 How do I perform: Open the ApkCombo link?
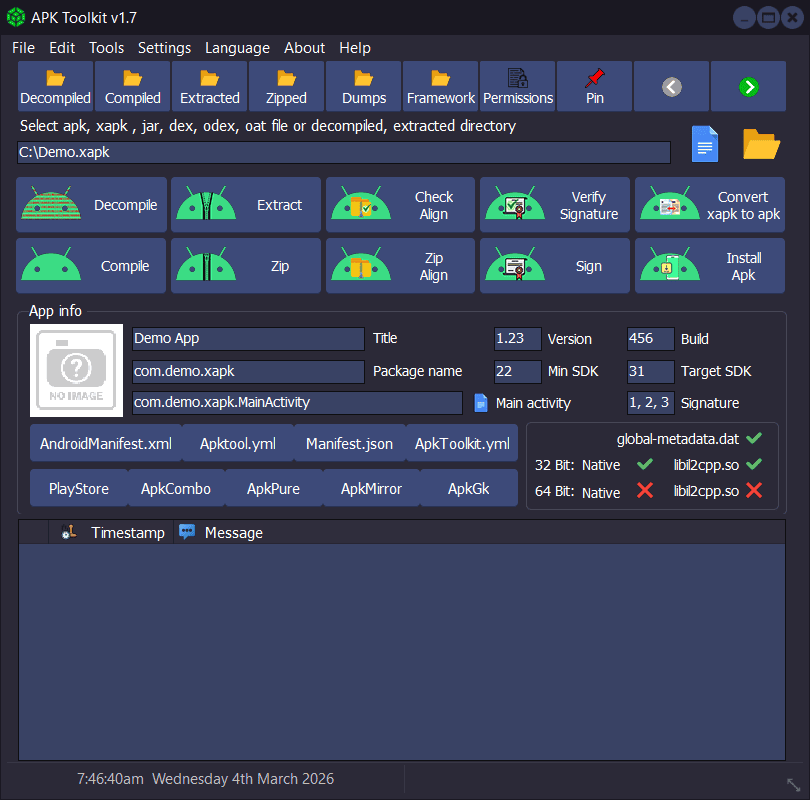pos(176,488)
